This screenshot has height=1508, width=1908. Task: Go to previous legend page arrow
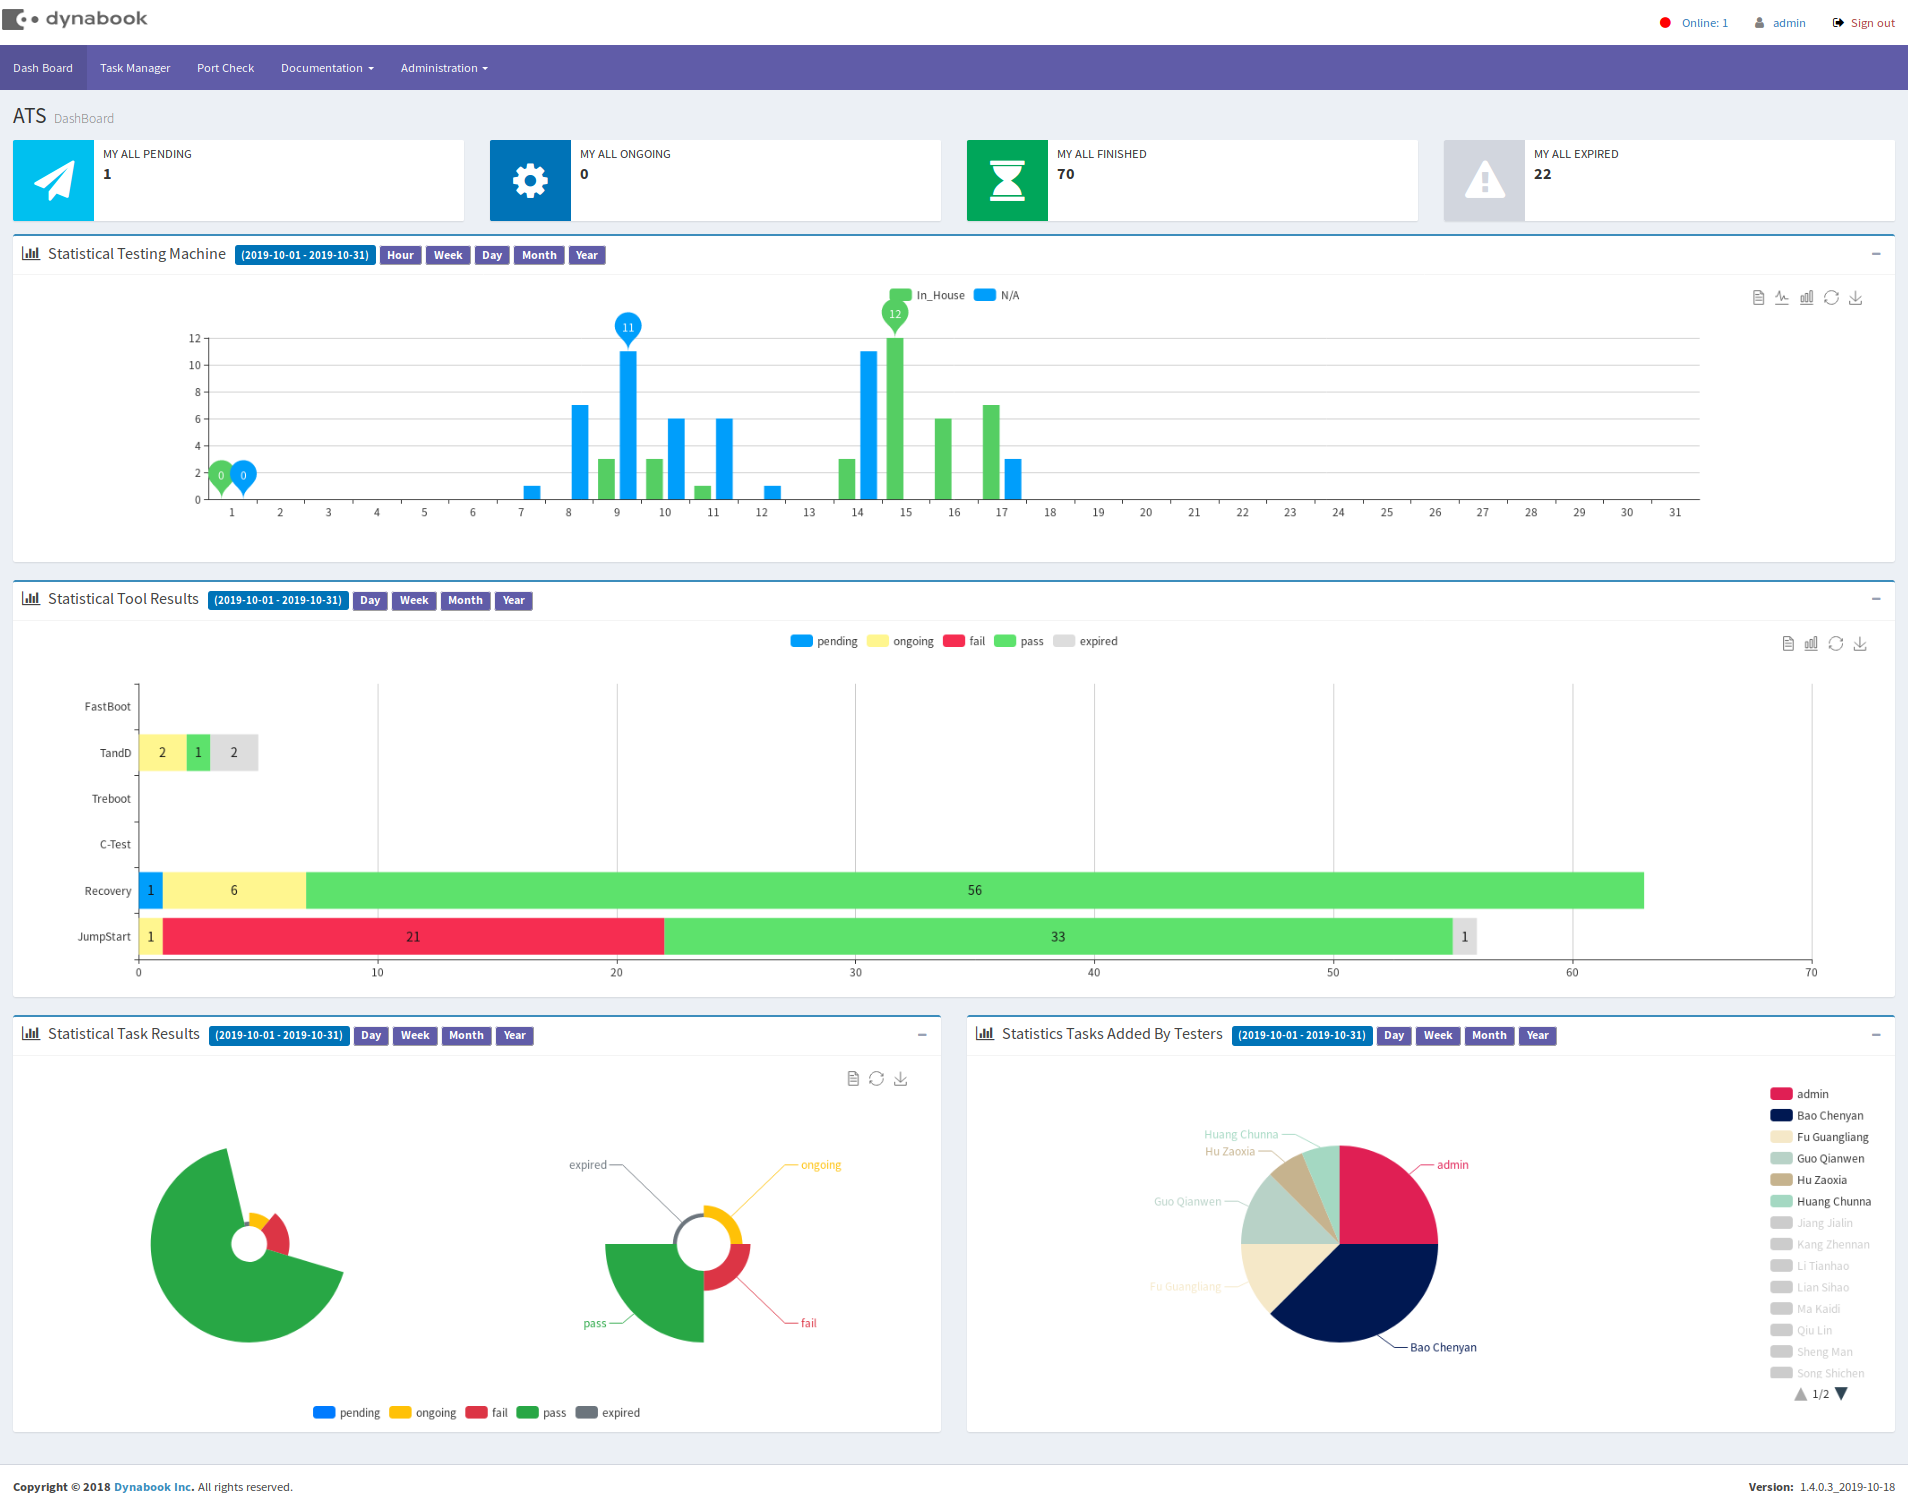point(1801,1394)
